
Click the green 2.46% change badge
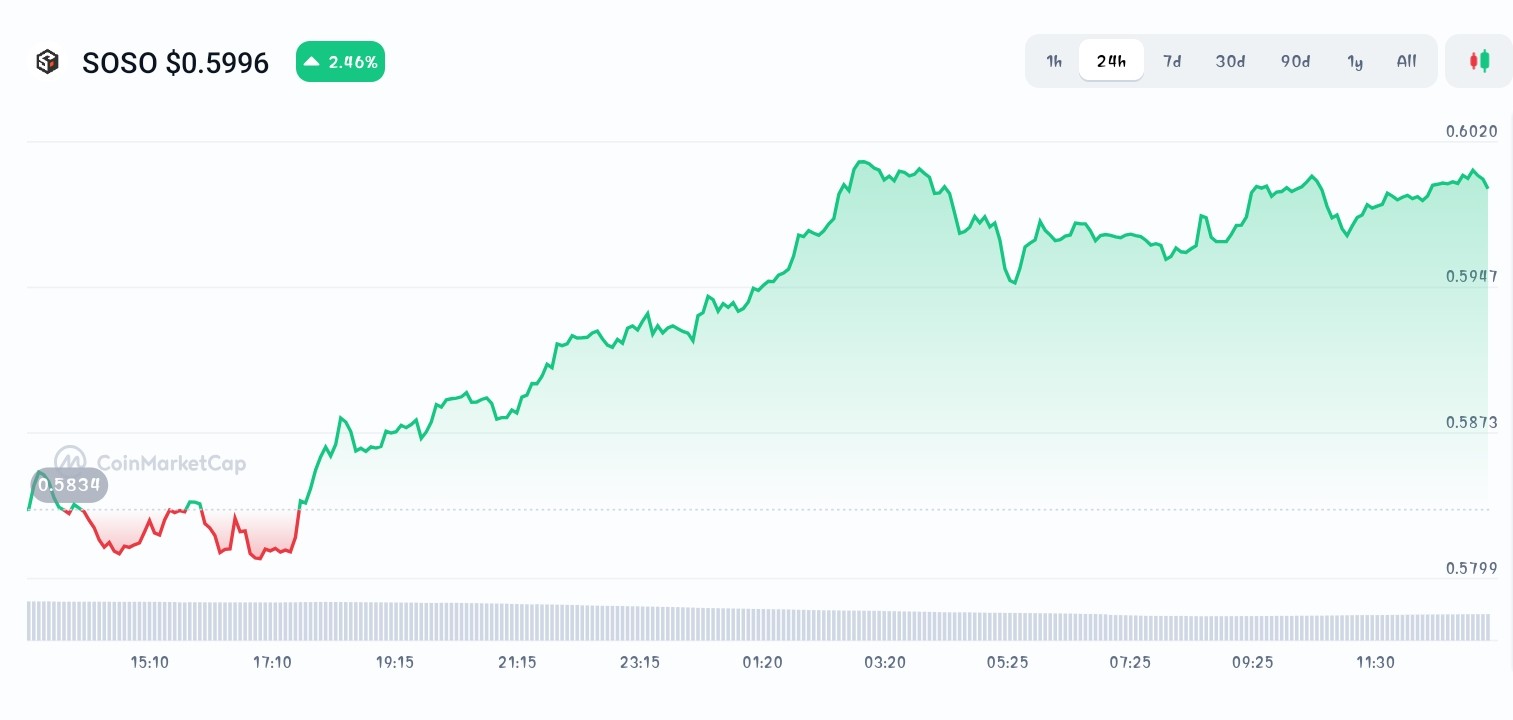click(340, 62)
